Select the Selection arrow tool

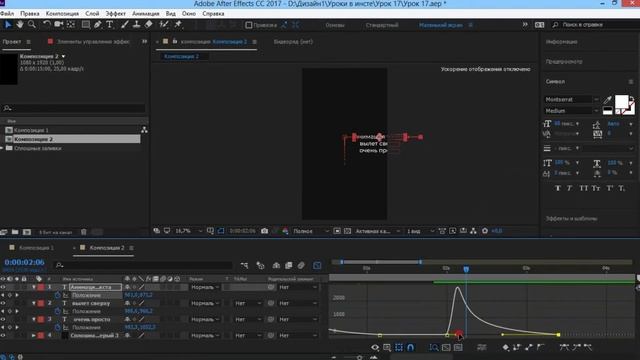tap(8, 24)
